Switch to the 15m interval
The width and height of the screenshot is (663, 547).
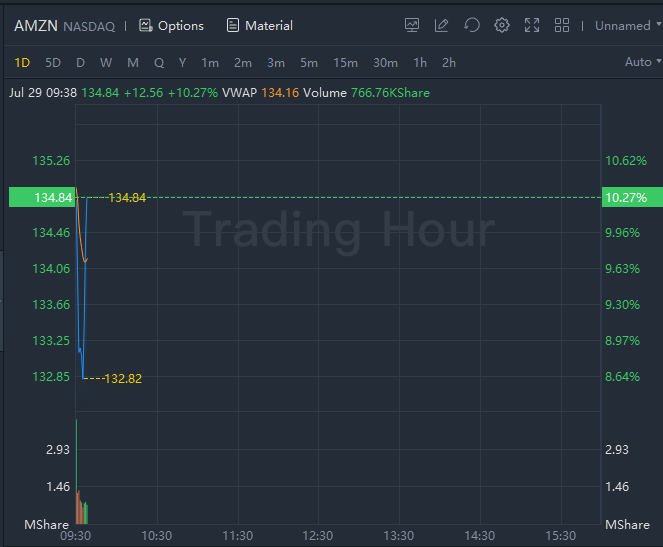345,63
